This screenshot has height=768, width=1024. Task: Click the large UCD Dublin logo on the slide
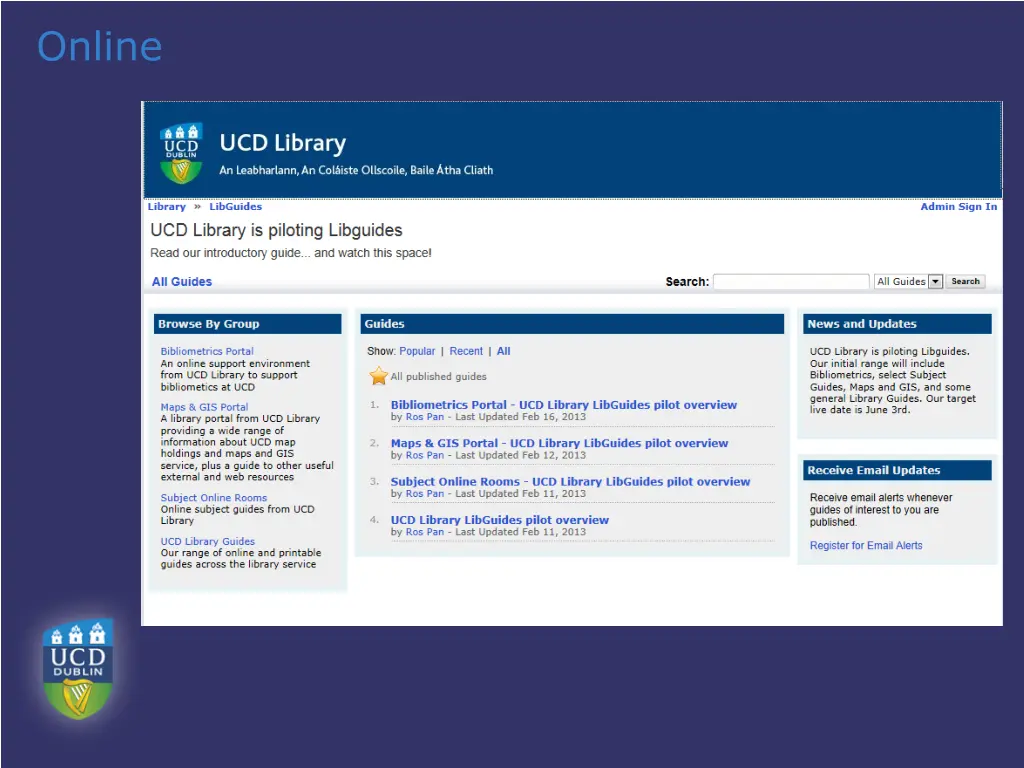78,669
